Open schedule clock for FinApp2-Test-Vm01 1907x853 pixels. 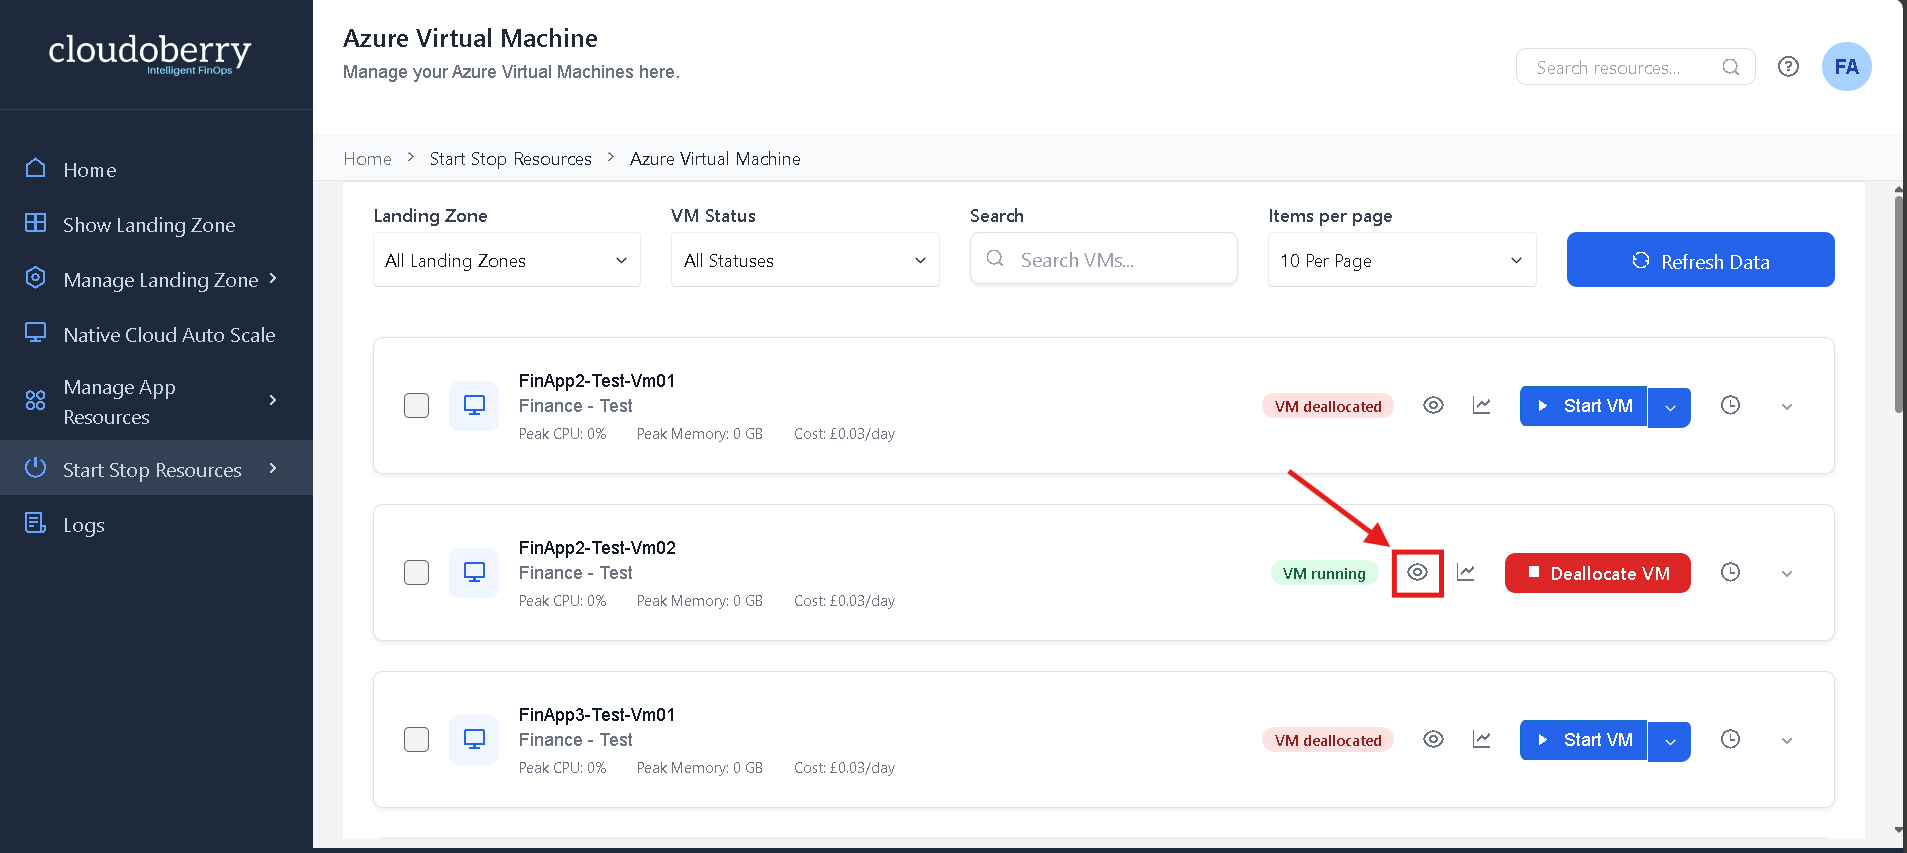1730,405
